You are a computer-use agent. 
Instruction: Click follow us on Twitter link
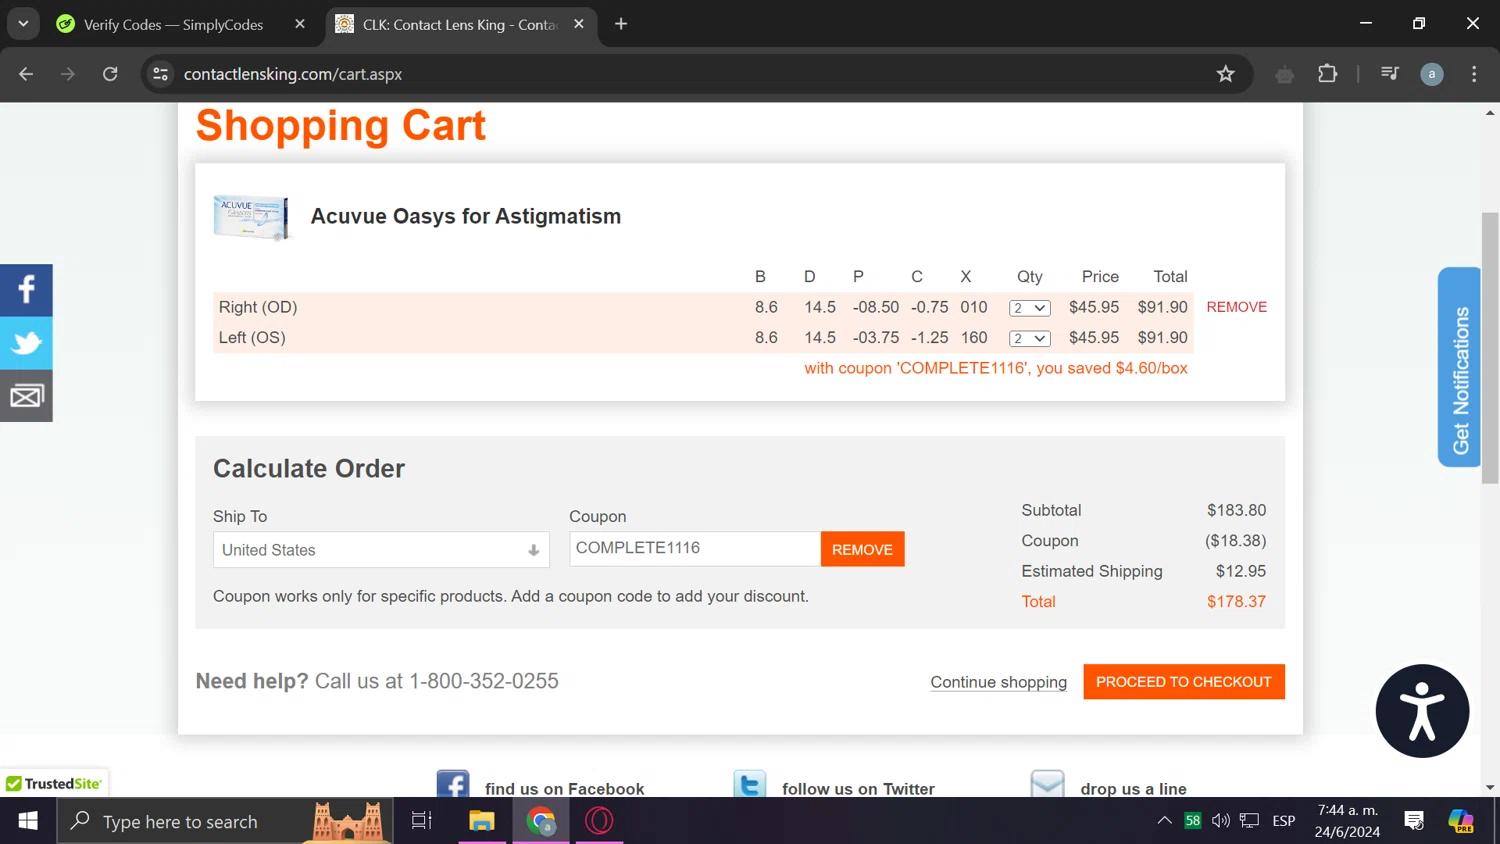click(858, 788)
